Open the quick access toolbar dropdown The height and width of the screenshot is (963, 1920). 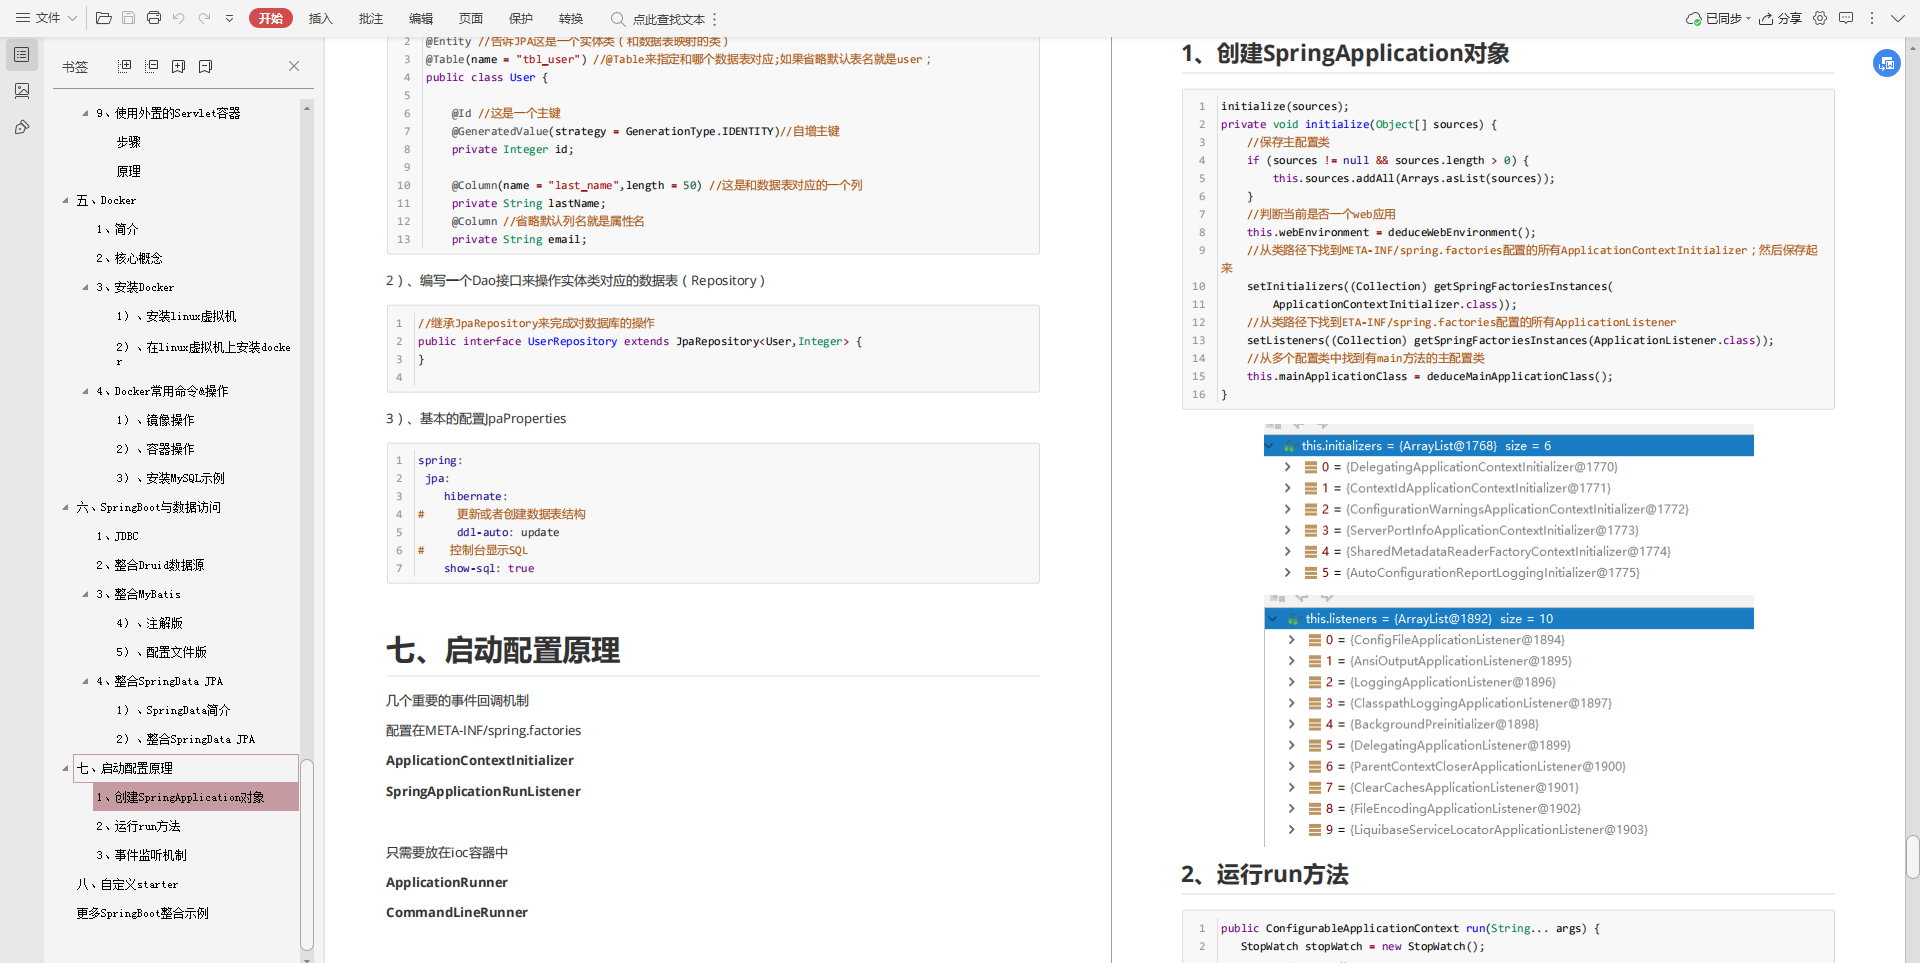click(x=229, y=18)
